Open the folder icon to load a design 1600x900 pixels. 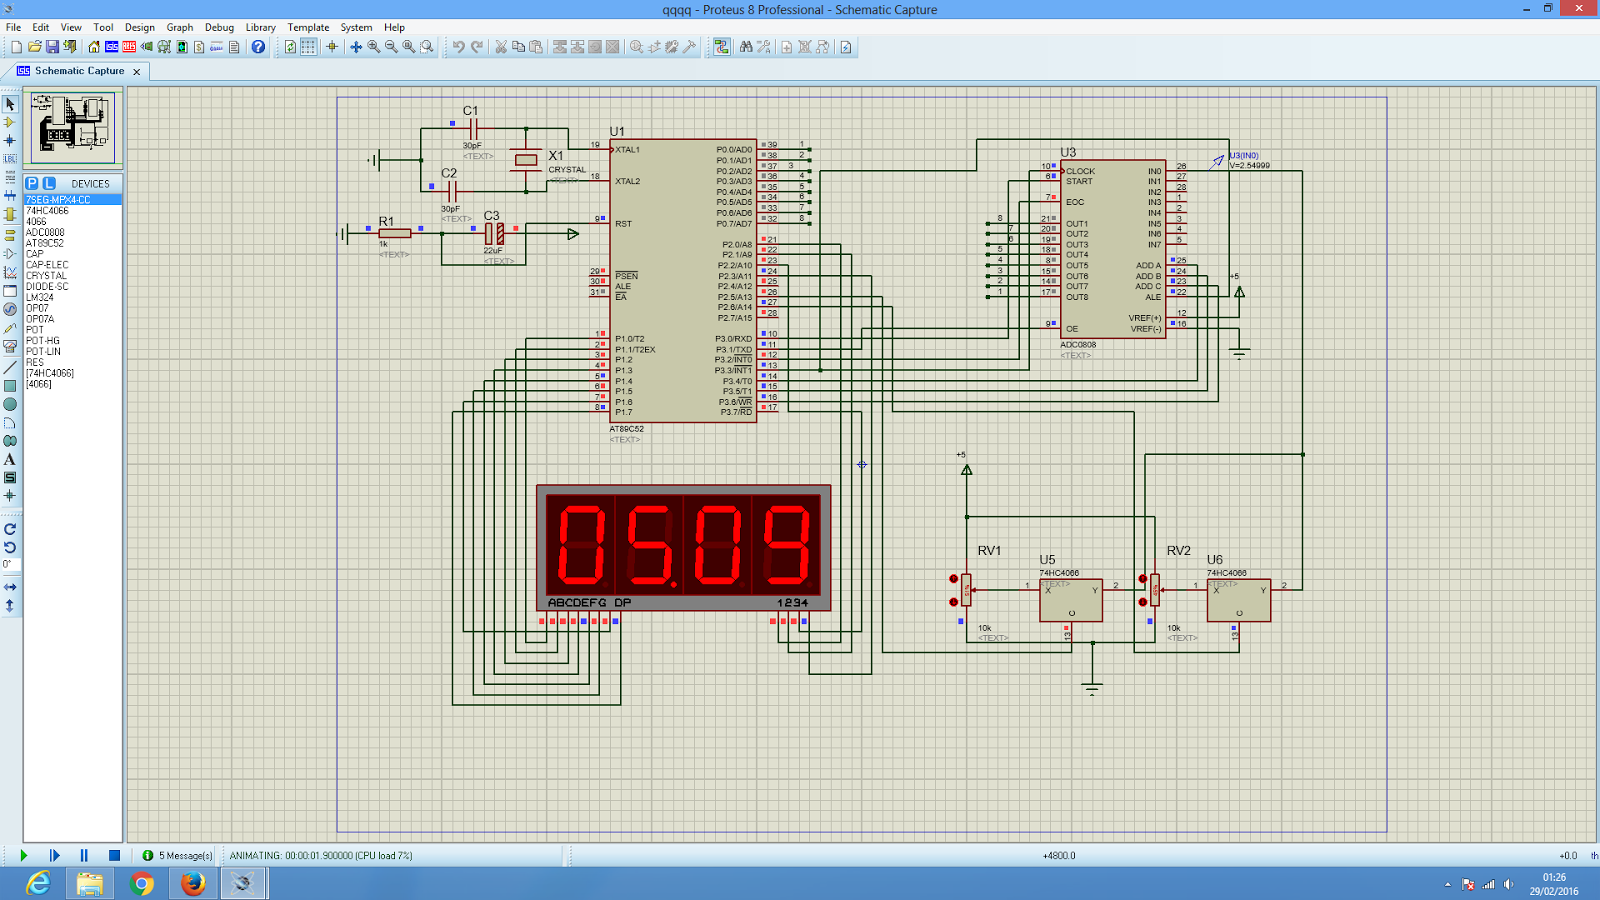35,47
